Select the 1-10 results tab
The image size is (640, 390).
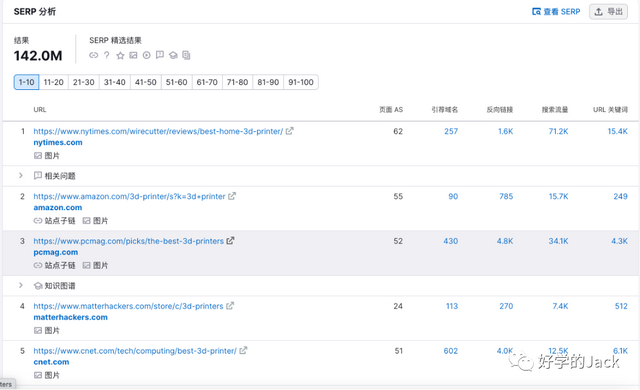click(27, 82)
